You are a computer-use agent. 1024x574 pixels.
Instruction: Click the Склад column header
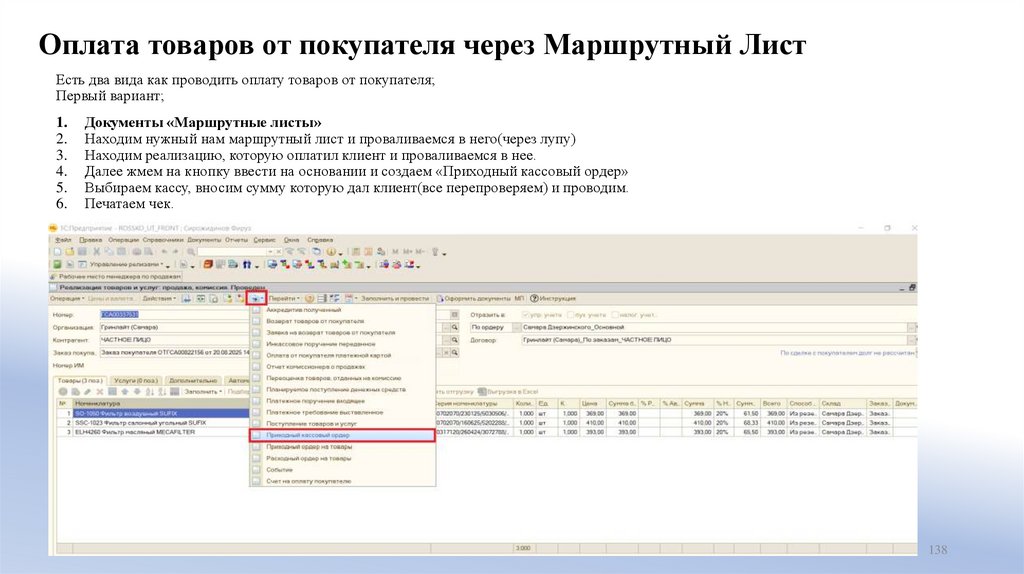(842, 404)
